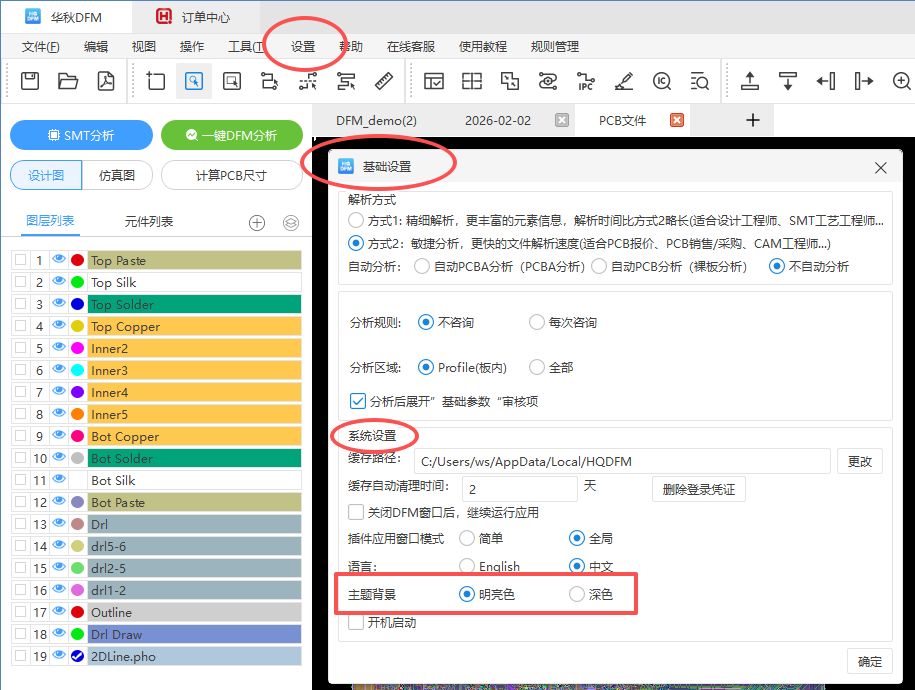
Task: Toggle 分析后展开 checkbox
Action: pos(357,401)
